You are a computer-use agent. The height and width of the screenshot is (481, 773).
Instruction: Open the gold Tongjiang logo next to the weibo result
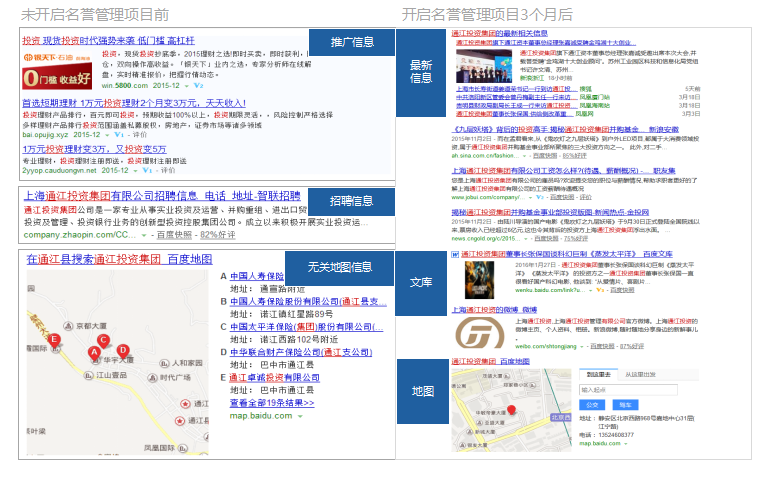coord(479,332)
